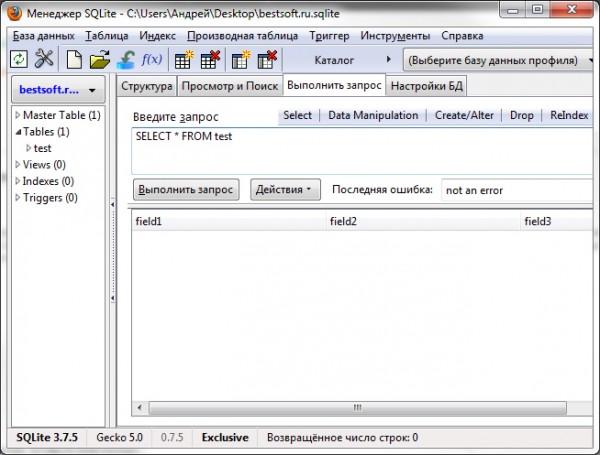Click the open database folder icon

pos(99,60)
